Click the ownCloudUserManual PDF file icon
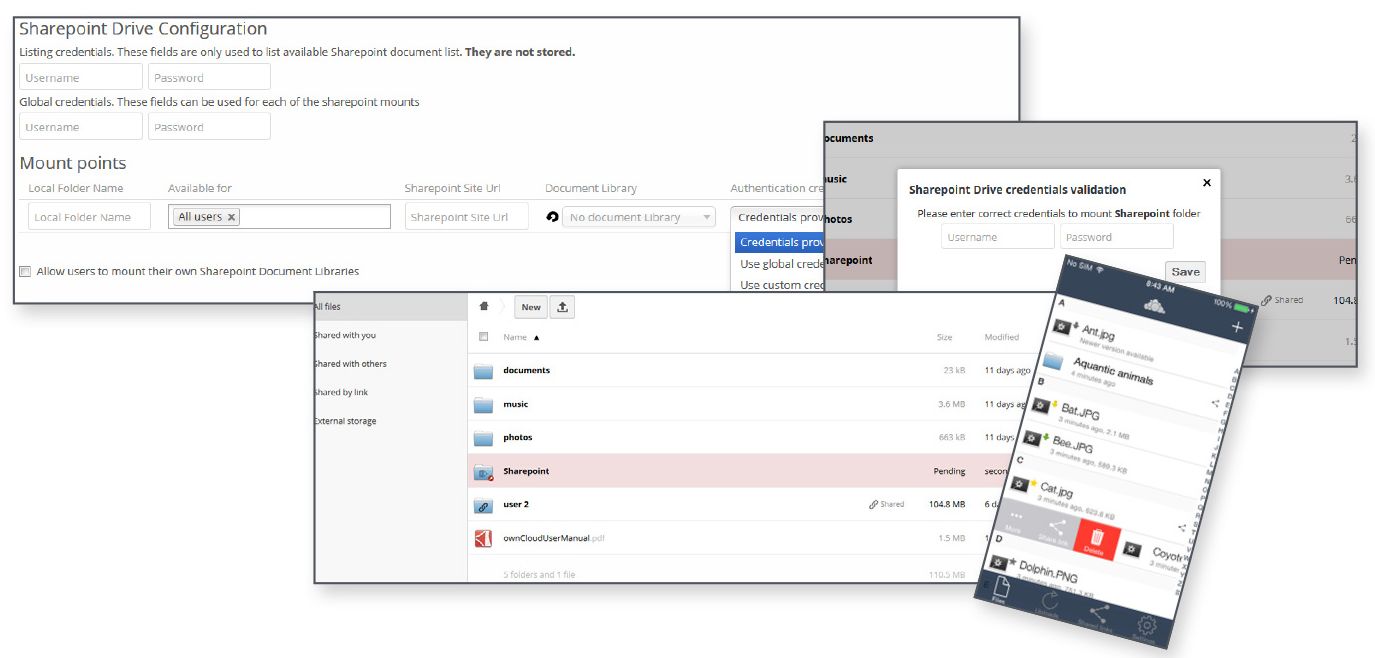 484,538
